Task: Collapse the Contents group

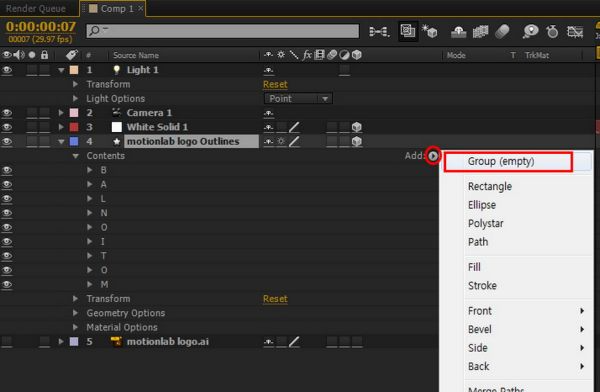Action: click(x=75, y=156)
